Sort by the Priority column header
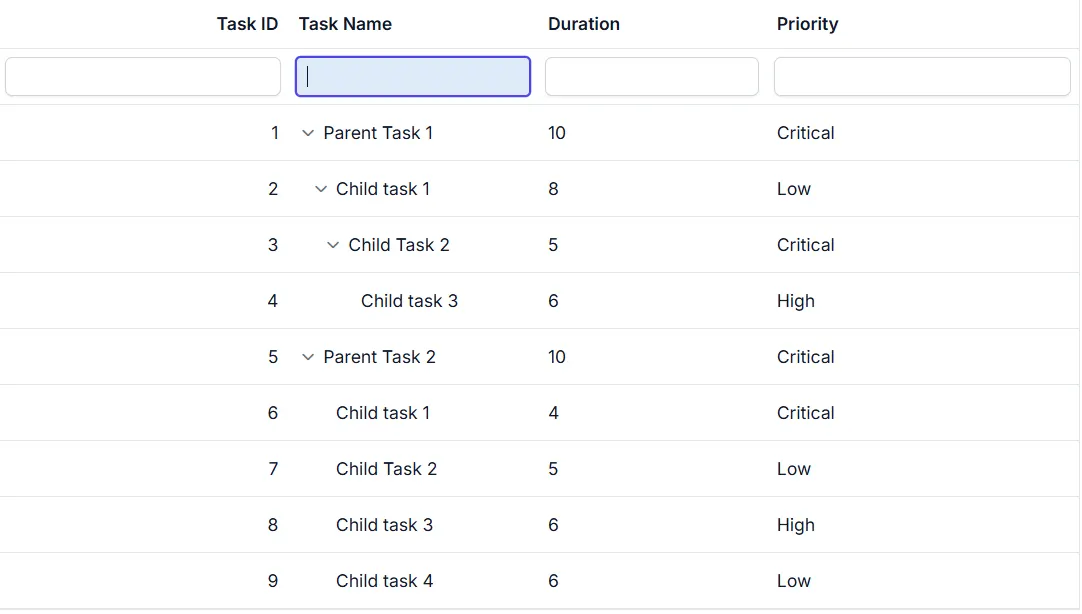Screen dimensions: 1082x614 coord(807,24)
